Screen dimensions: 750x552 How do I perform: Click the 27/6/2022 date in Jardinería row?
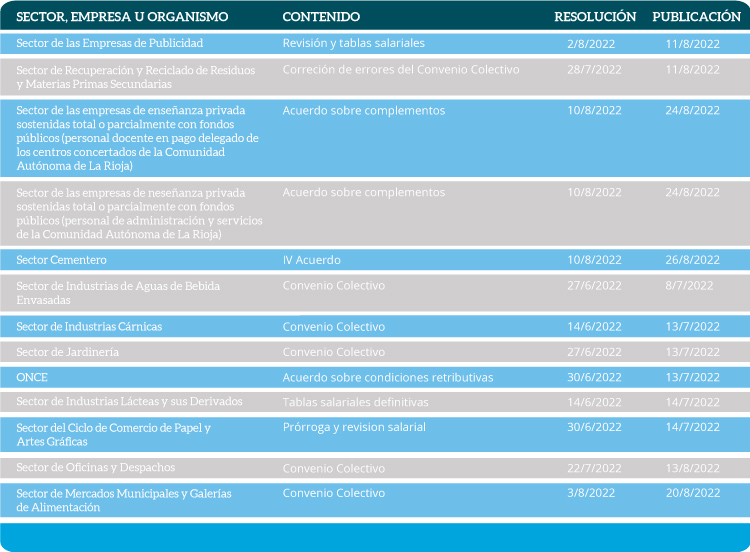[x=594, y=352]
